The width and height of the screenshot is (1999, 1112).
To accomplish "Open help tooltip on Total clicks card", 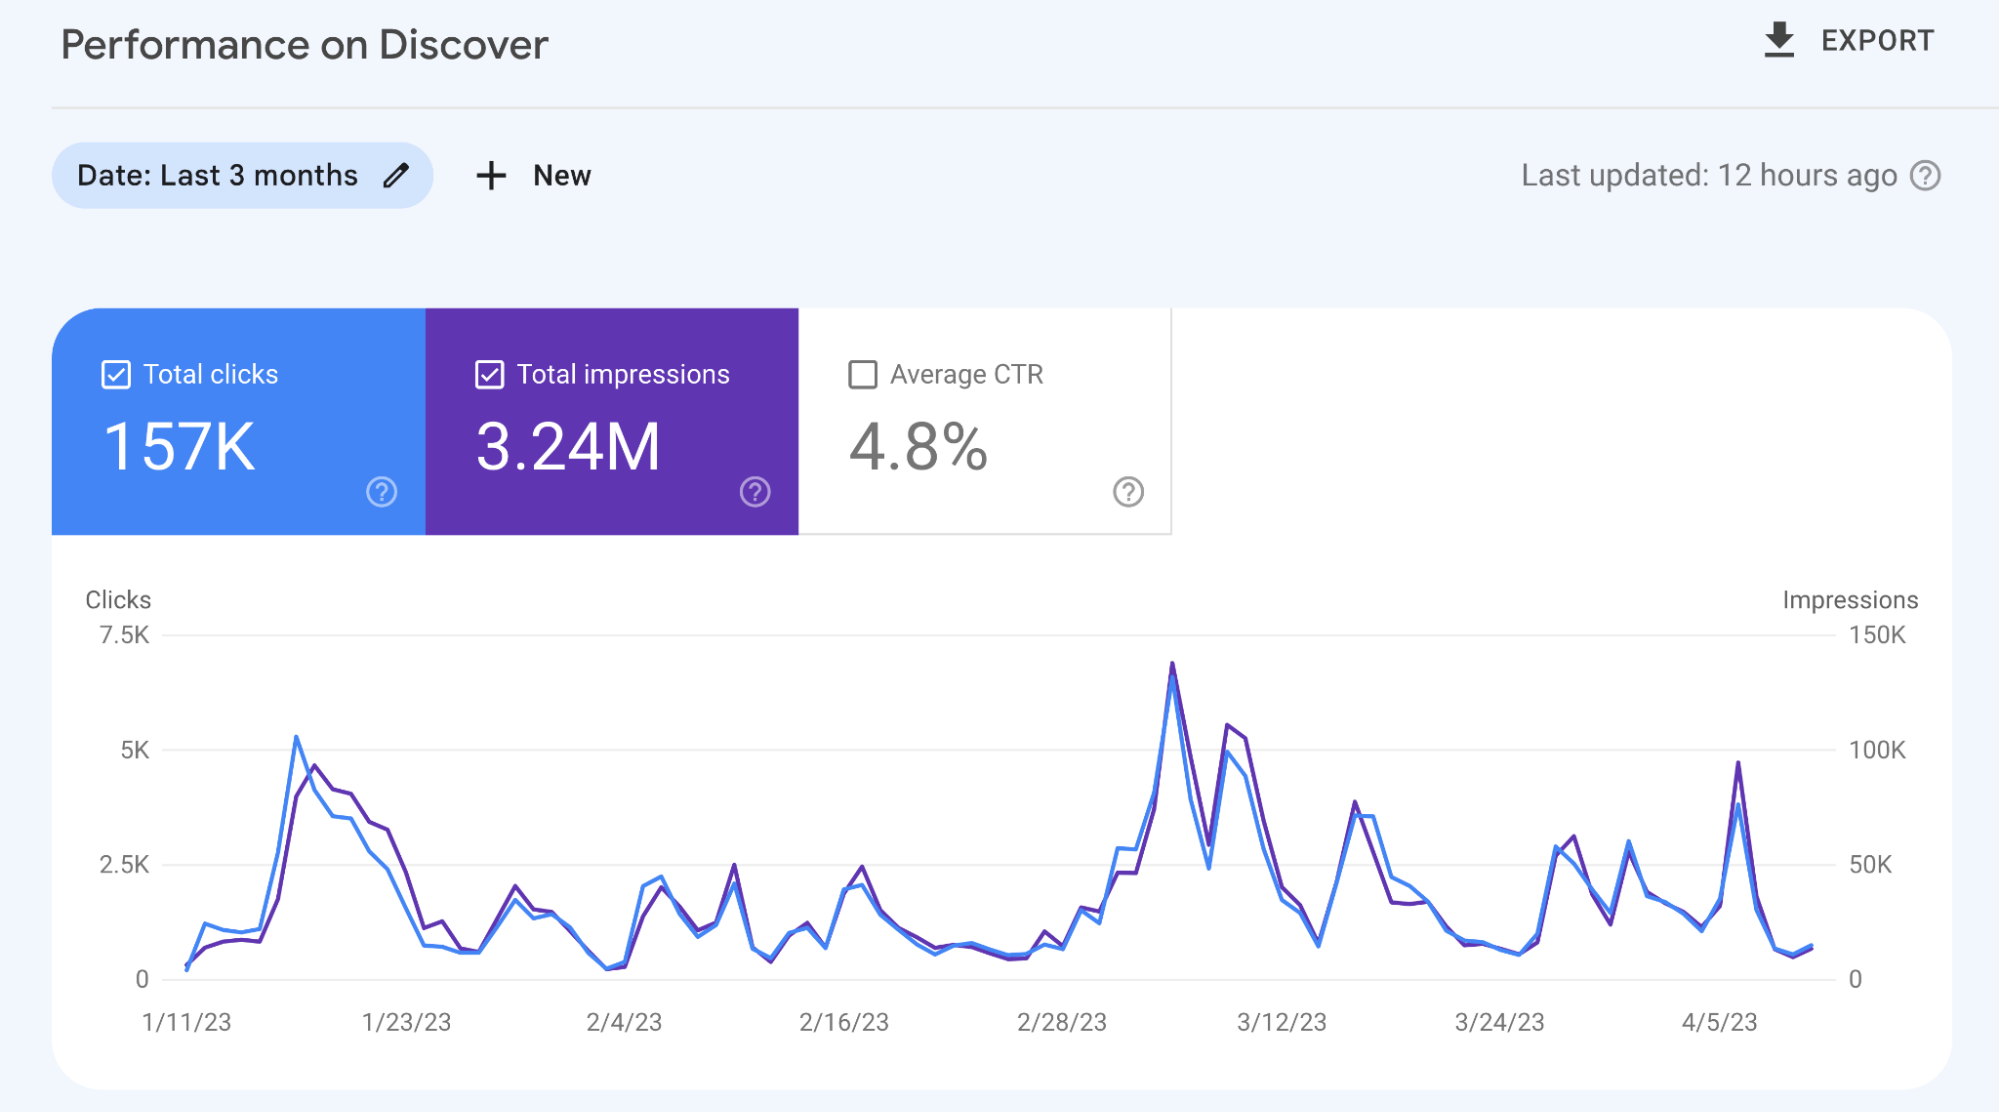I will pyautogui.click(x=381, y=492).
